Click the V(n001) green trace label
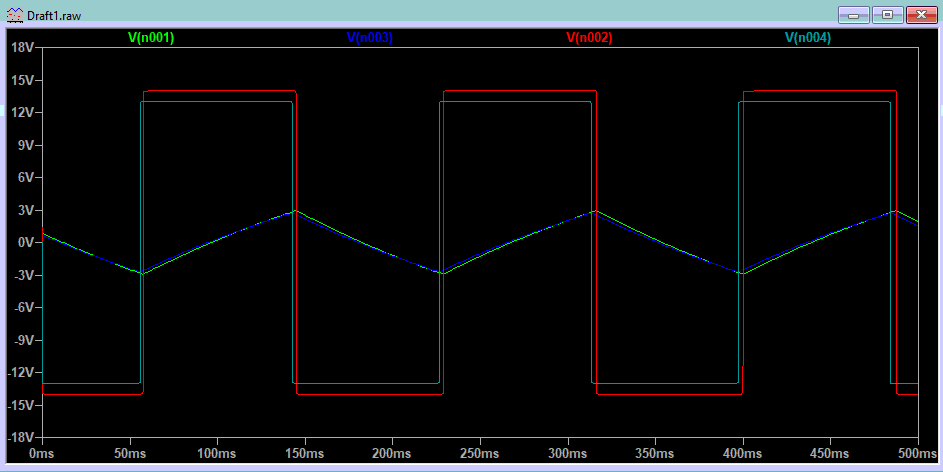Image resolution: width=943 pixels, height=472 pixels. click(151, 38)
